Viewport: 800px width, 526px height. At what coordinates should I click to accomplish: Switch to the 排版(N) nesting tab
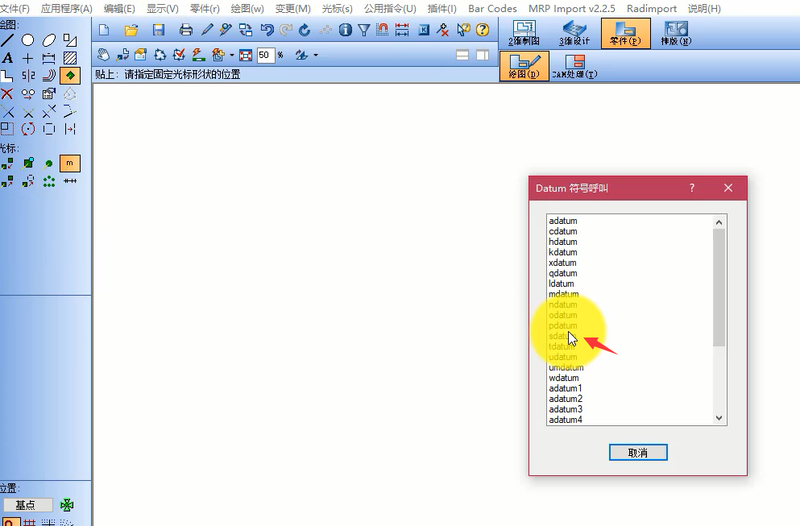676,34
